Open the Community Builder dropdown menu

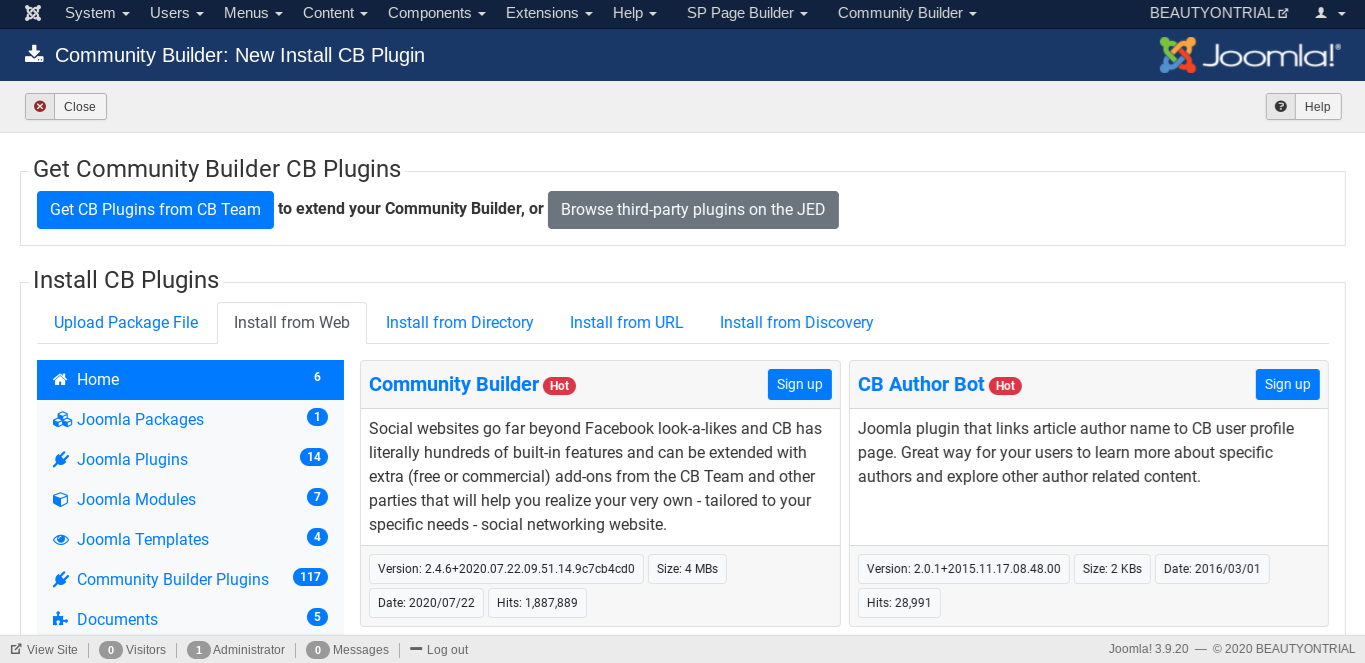coord(907,13)
